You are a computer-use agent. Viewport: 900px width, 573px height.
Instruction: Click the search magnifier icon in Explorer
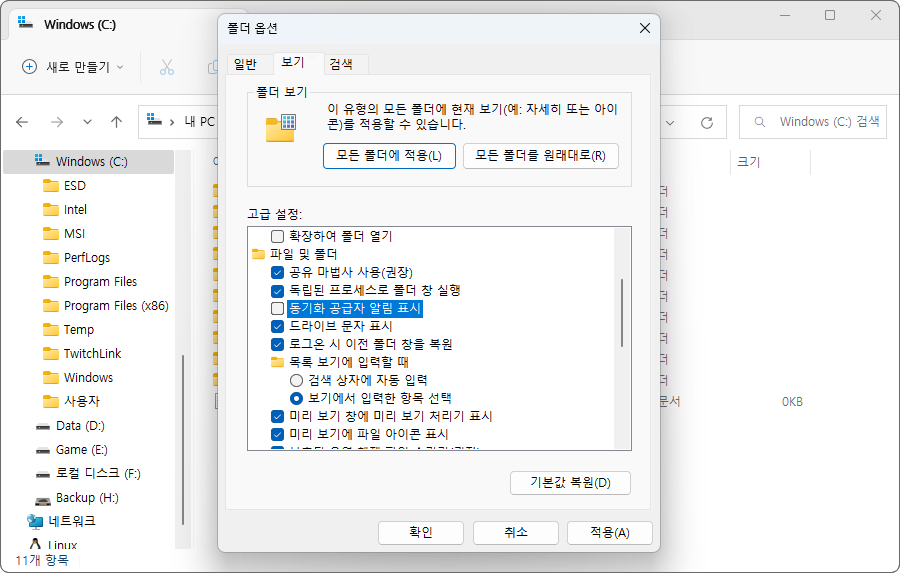coord(759,122)
